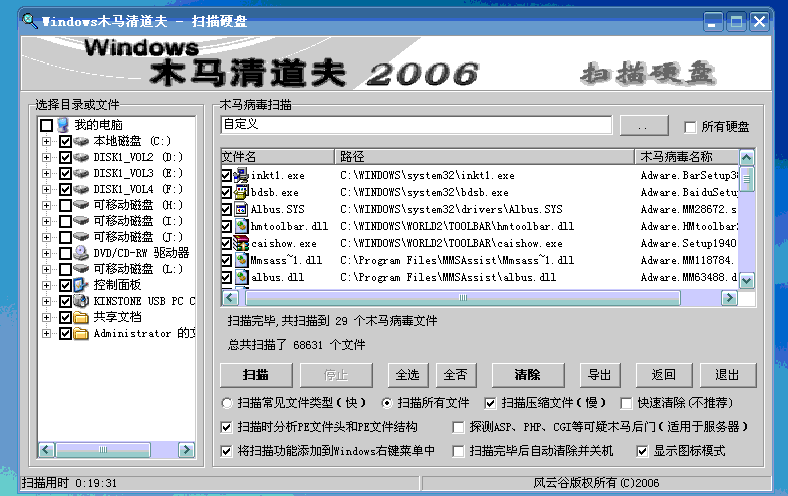Enable 探测ASP、PHP、CGI后门 checkbox
This screenshot has height=496, width=788.
(458, 427)
